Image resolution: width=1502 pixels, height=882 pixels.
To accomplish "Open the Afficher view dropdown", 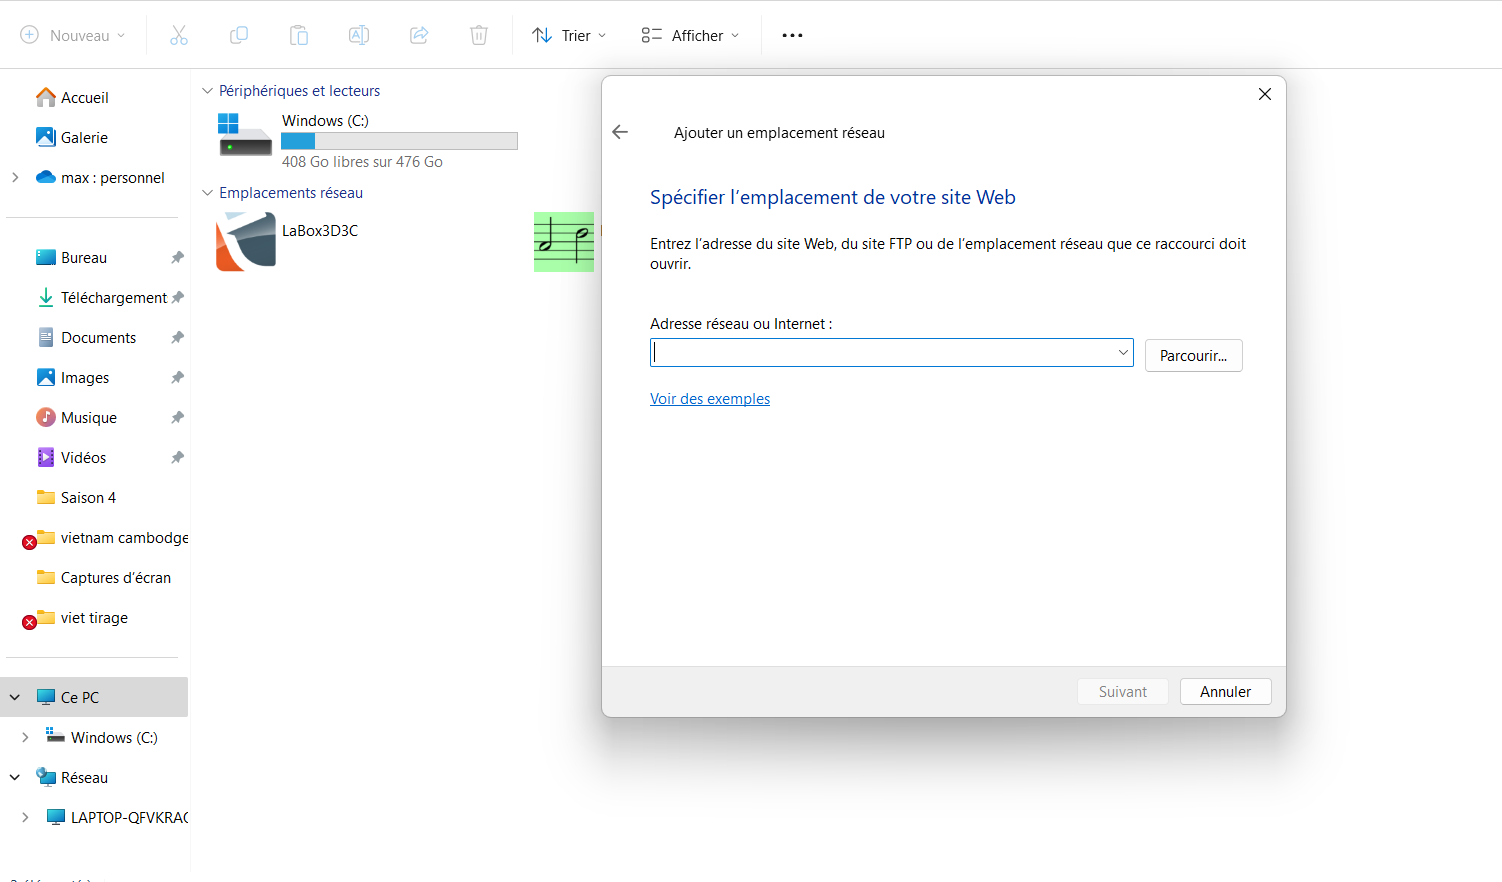I will click(690, 36).
